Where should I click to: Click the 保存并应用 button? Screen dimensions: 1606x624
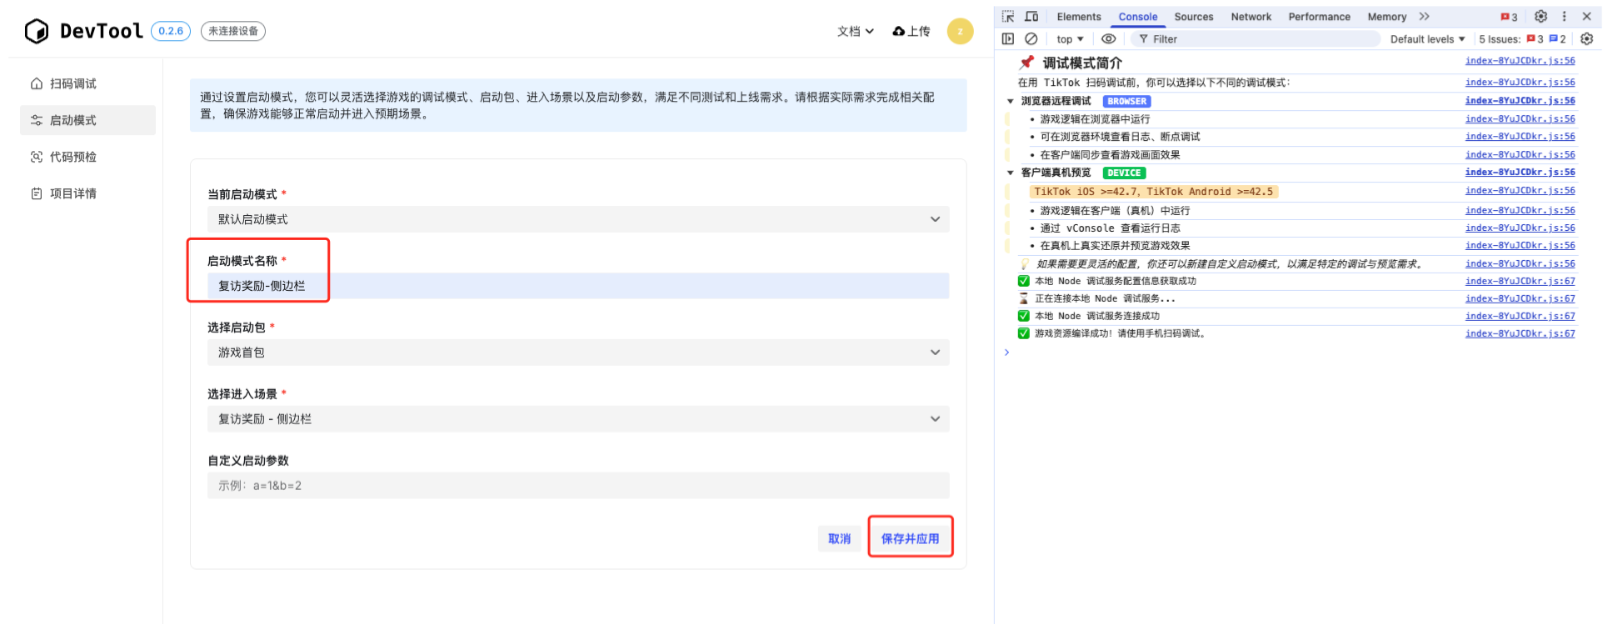909,538
